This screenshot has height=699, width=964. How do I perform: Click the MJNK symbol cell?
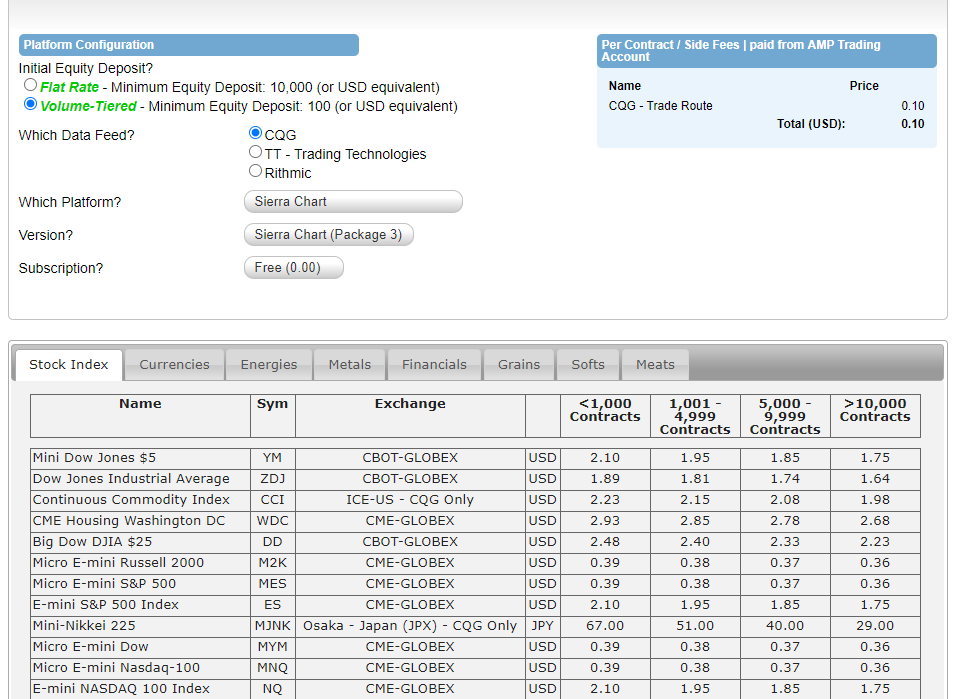click(x=272, y=626)
